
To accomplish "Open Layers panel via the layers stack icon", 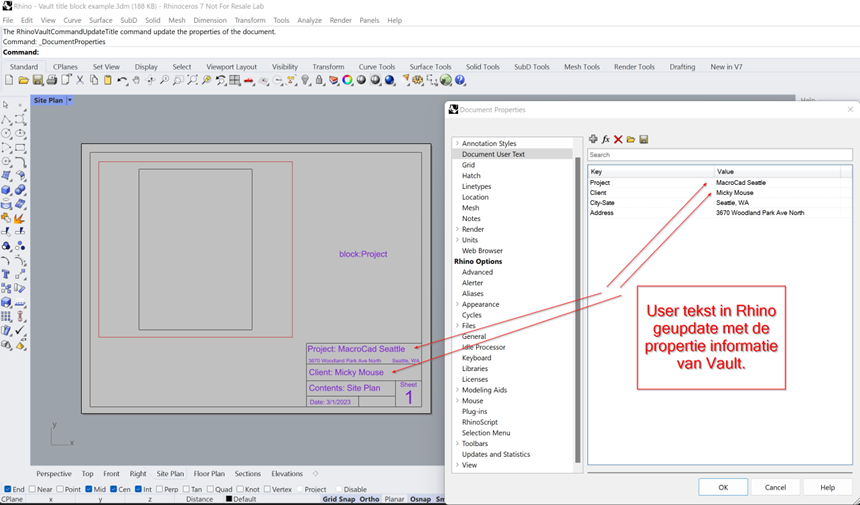I will click(x=333, y=80).
